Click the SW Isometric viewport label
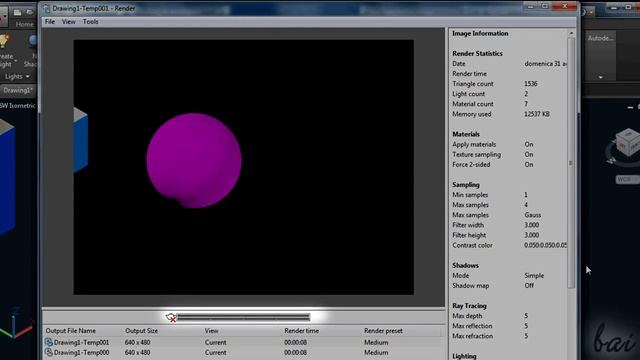Image resolution: width=640 pixels, height=360 pixels. pos(18,105)
